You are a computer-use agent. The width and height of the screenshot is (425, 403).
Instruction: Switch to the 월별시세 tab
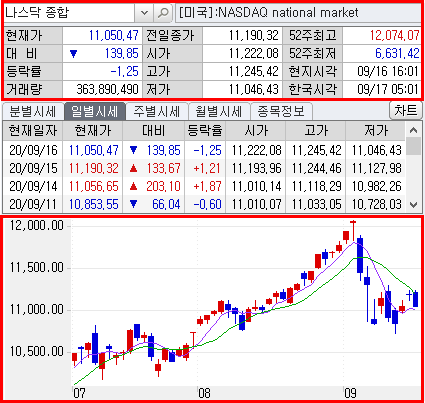219,111
